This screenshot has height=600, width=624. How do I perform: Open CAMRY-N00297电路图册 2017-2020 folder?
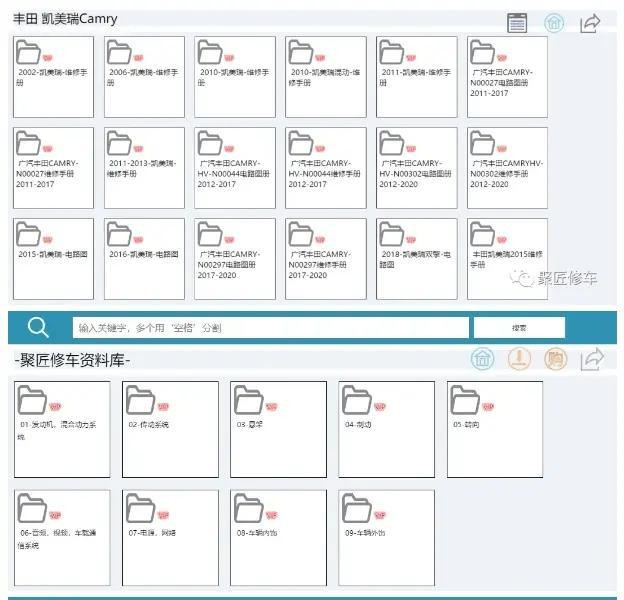(x=235, y=259)
